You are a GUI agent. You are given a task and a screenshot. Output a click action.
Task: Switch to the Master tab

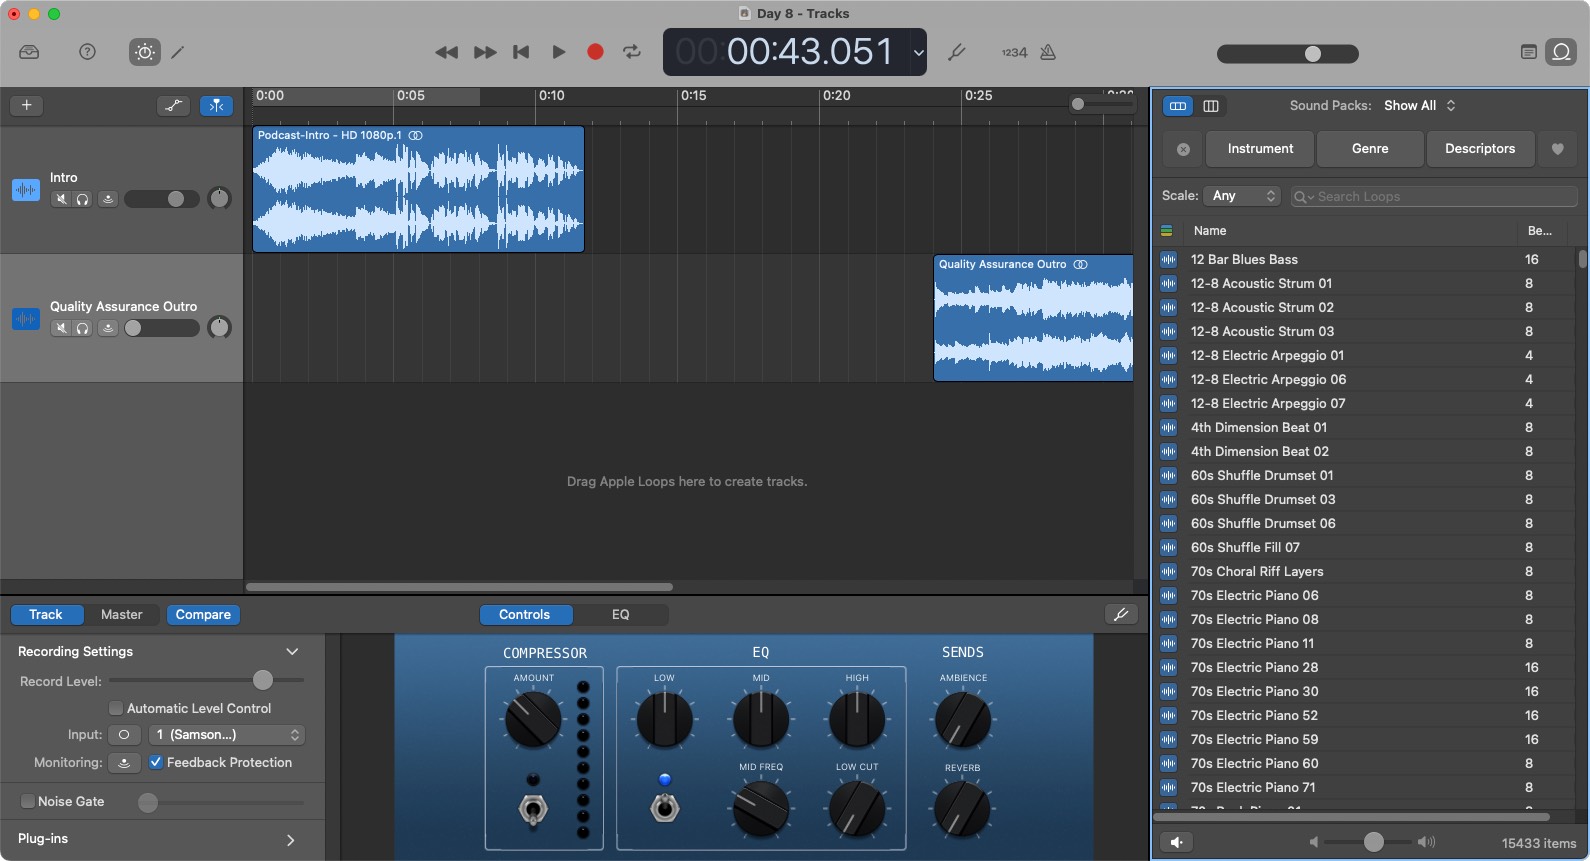pyautogui.click(x=121, y=615)
